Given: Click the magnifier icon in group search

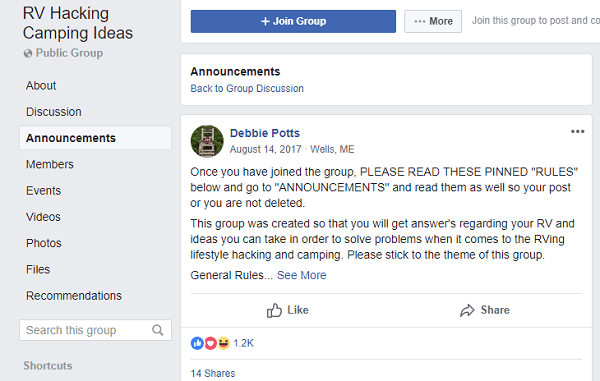Looking at the screenshot, I should pyautogui.click(x=158, y=330).
